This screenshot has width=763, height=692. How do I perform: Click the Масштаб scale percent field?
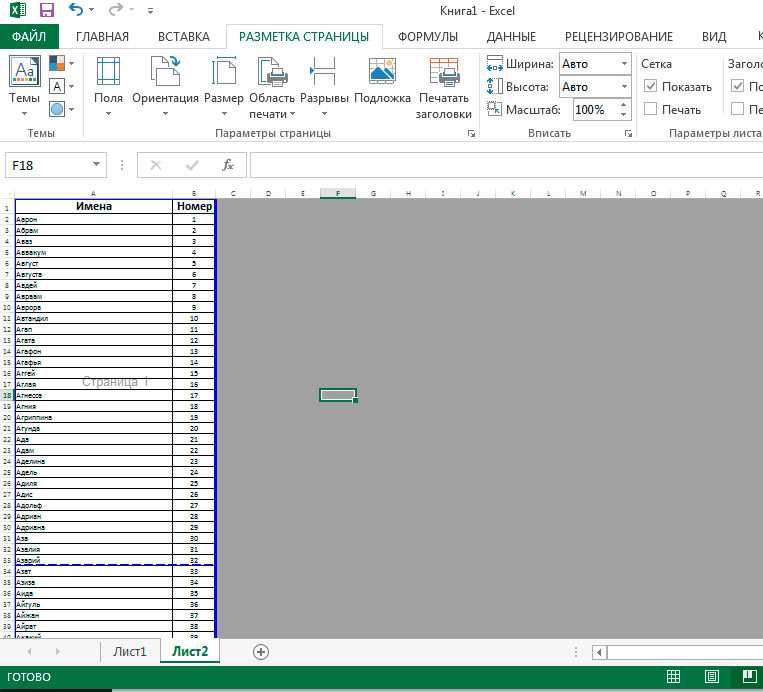pyautogui.click(x=595, y=109)
